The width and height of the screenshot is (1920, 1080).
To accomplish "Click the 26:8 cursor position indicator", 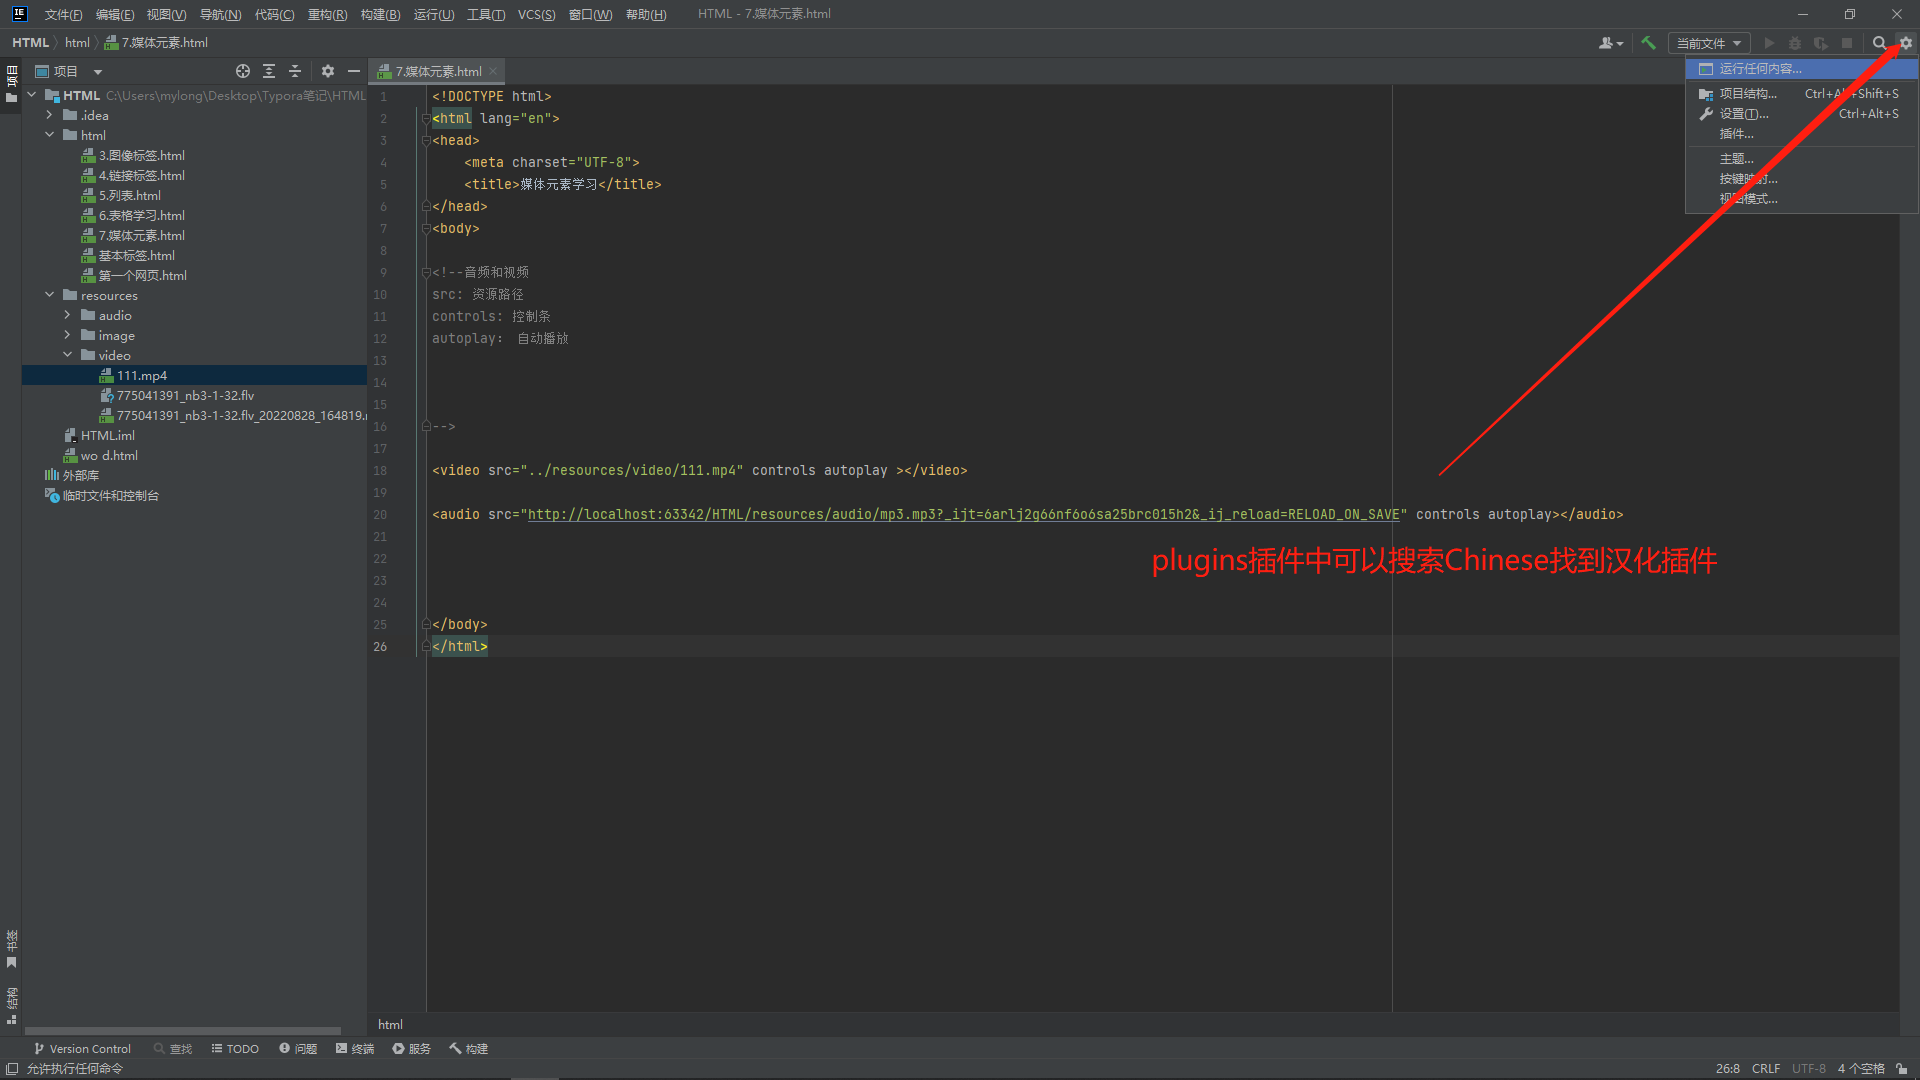I will 1727,1068.
